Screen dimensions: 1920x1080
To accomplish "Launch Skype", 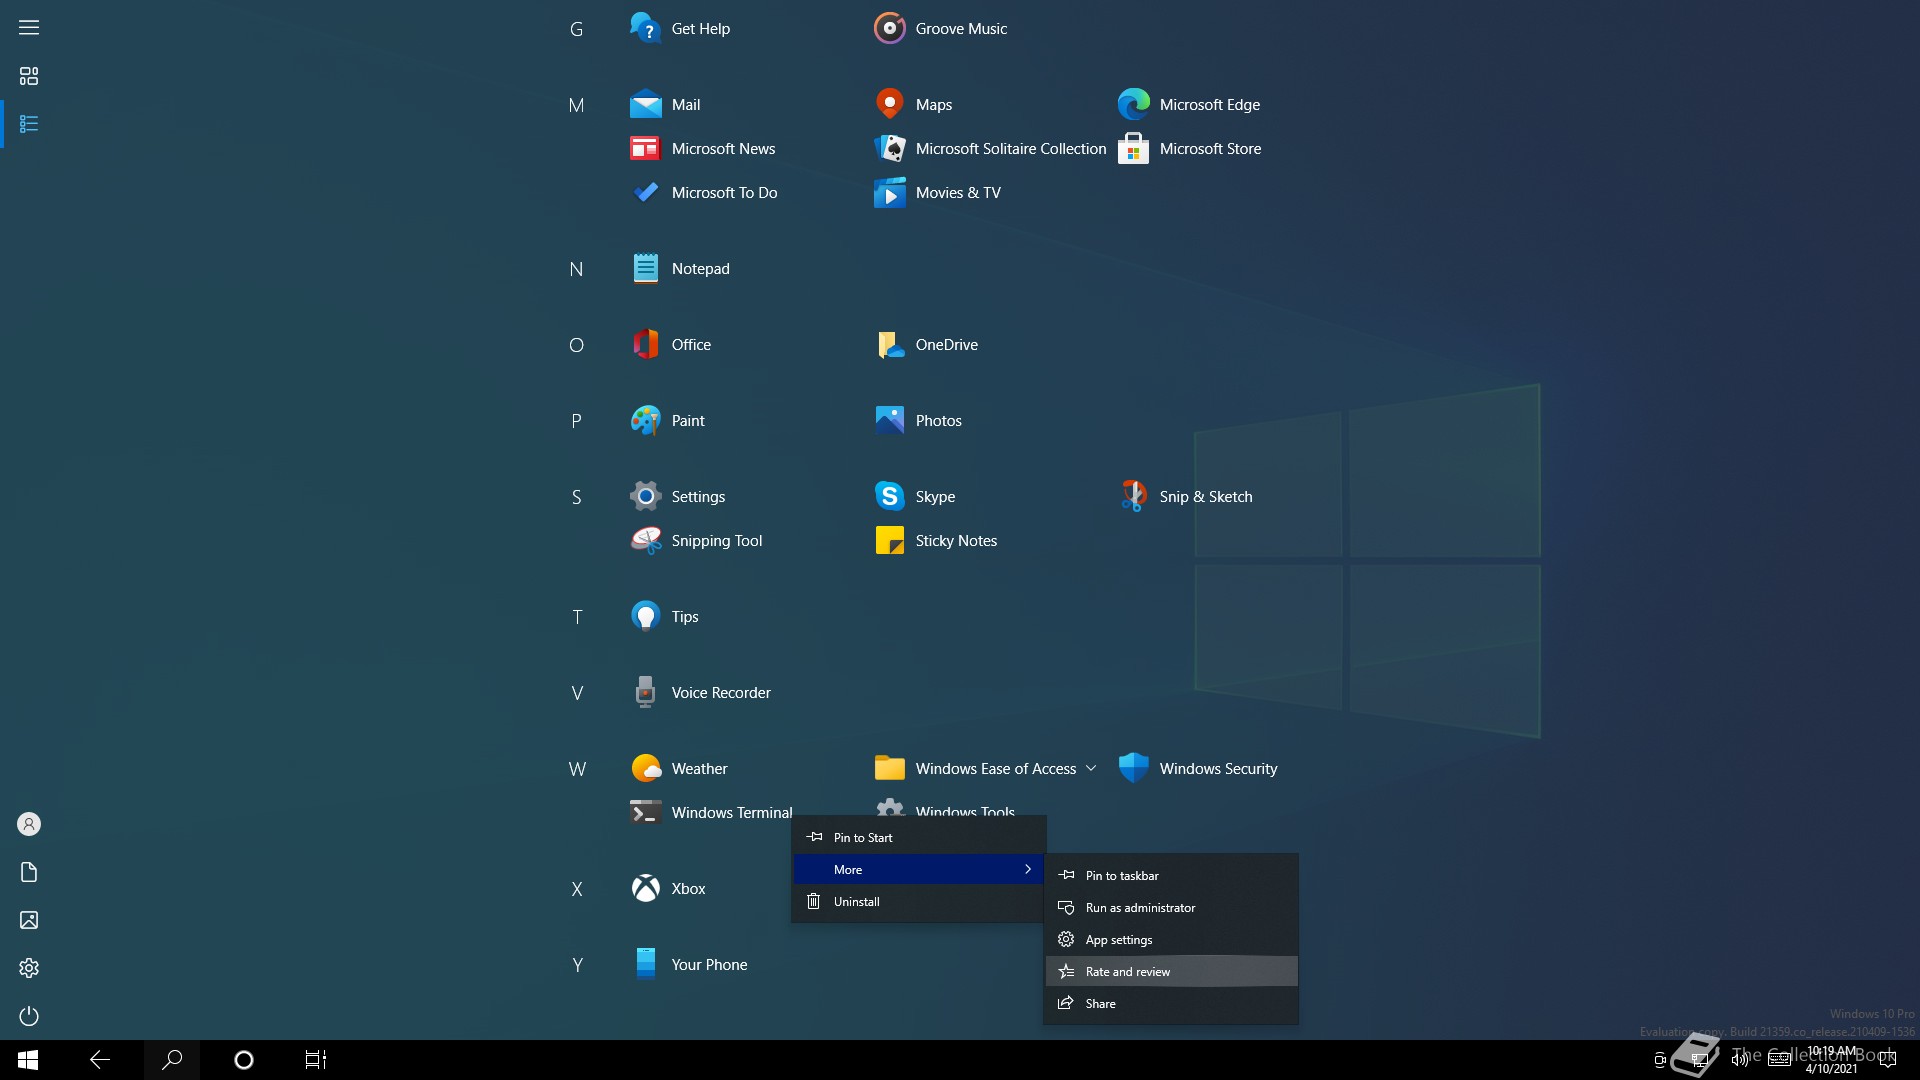I will [914, 496].
